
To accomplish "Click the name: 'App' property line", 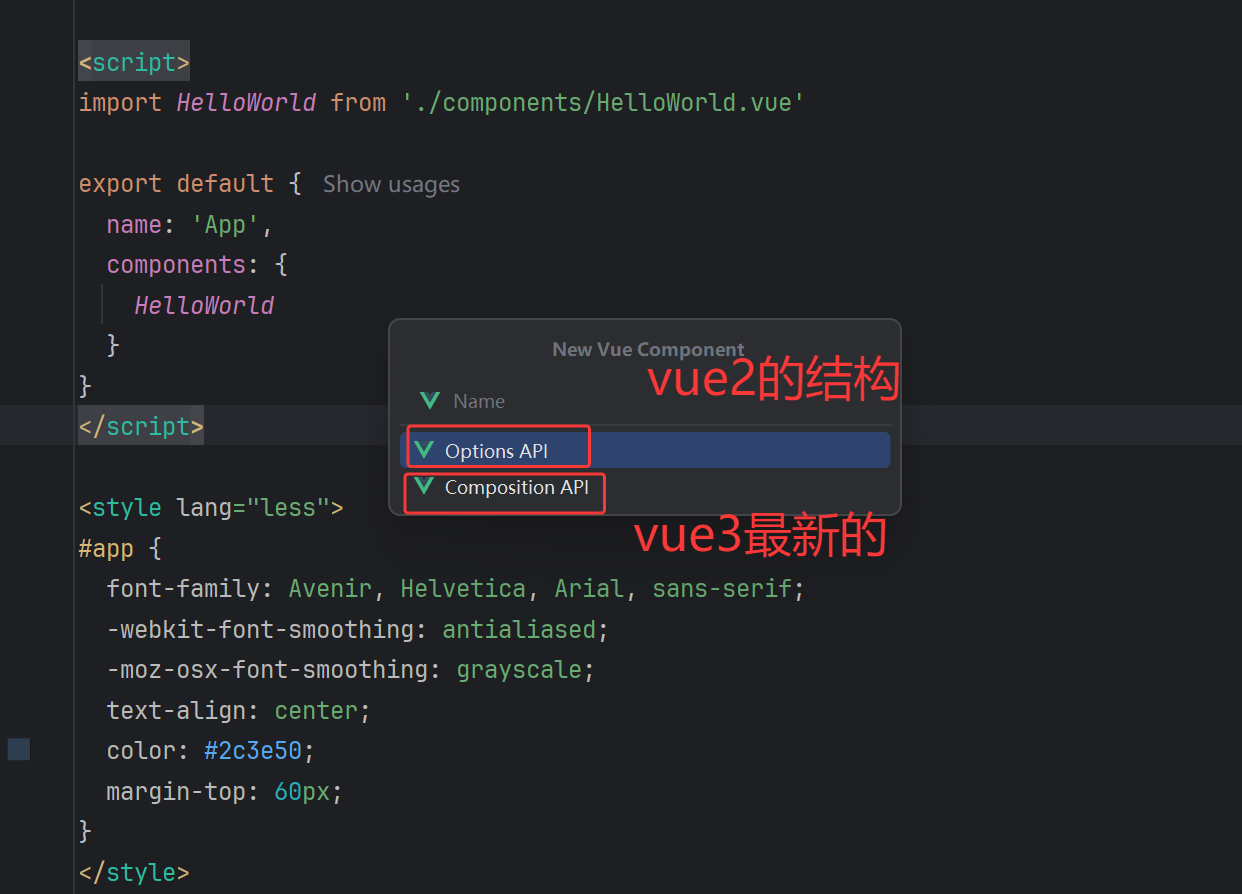I will pos(190,225).
